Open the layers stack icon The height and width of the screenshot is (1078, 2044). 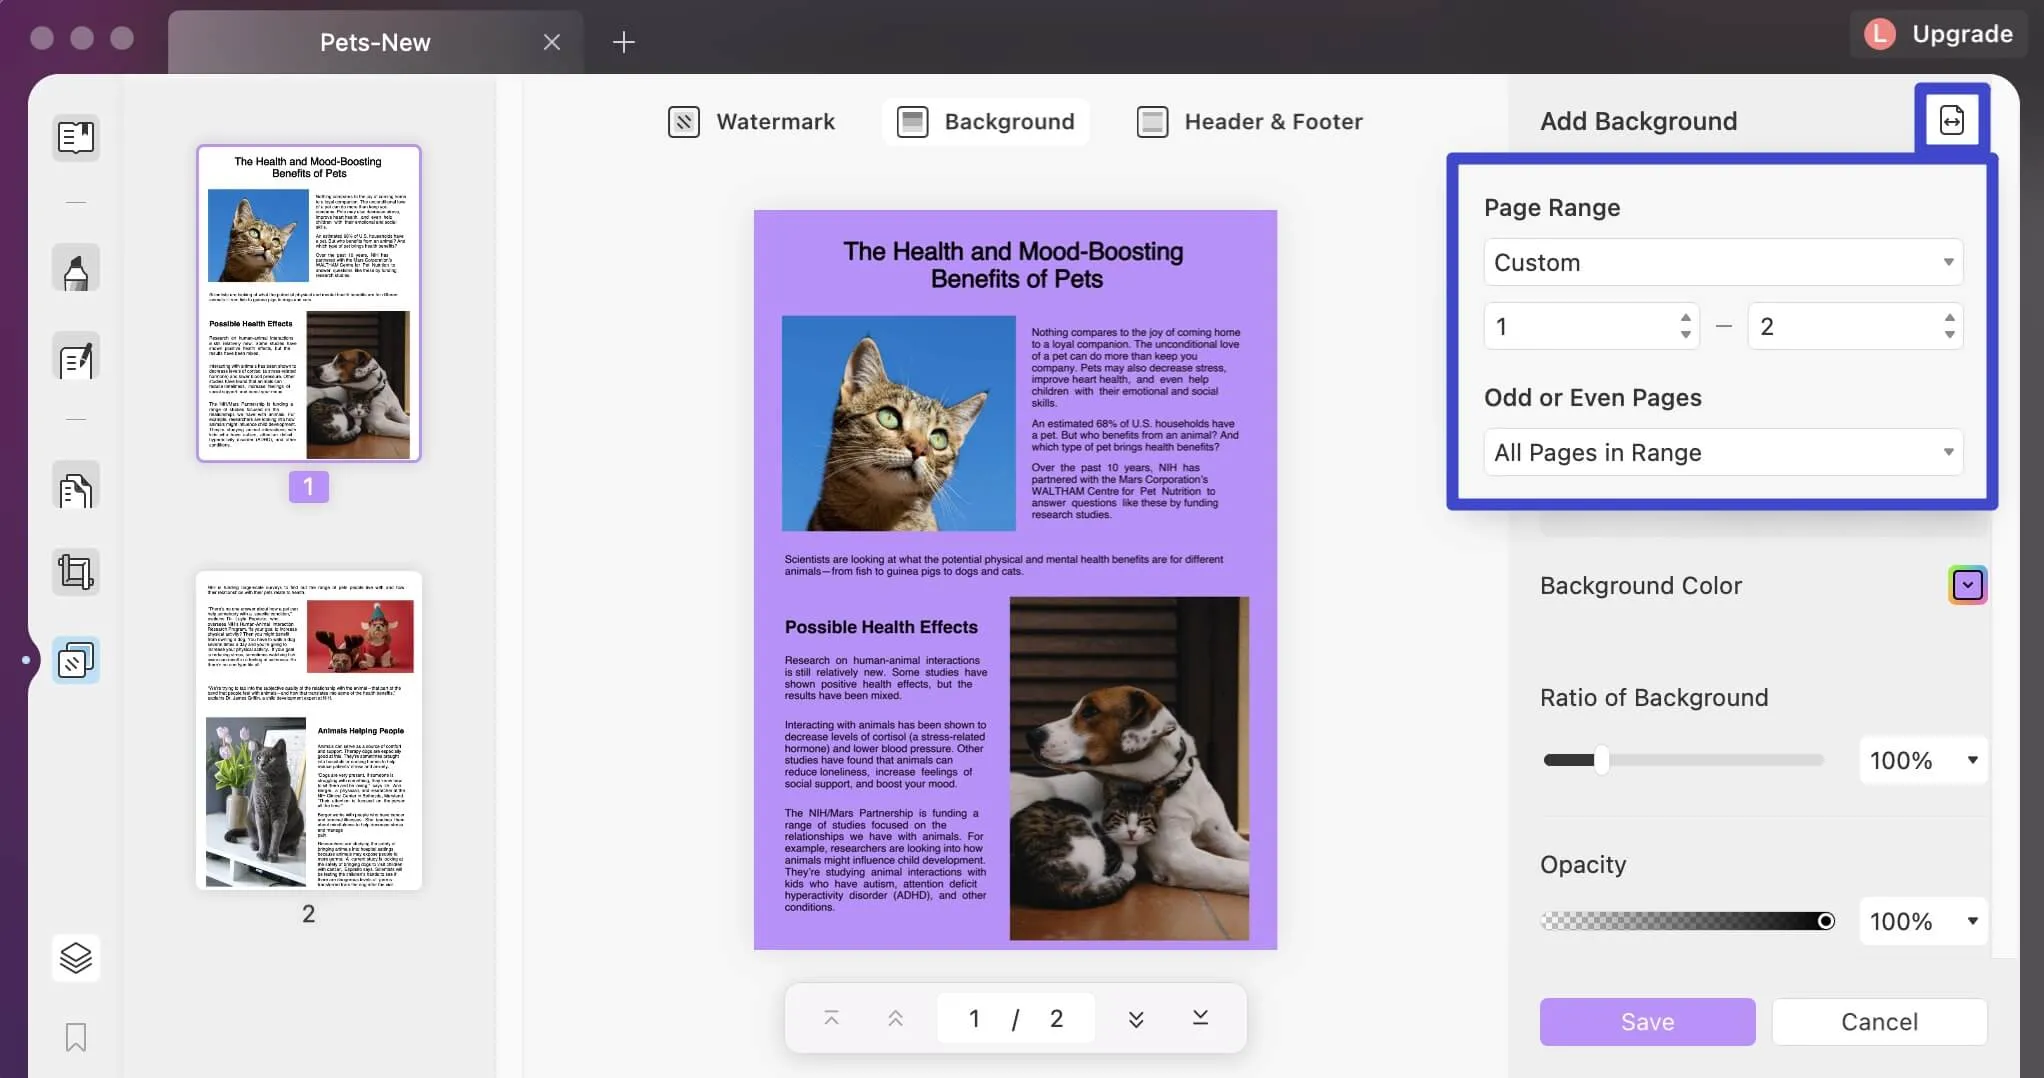[76, 958]
